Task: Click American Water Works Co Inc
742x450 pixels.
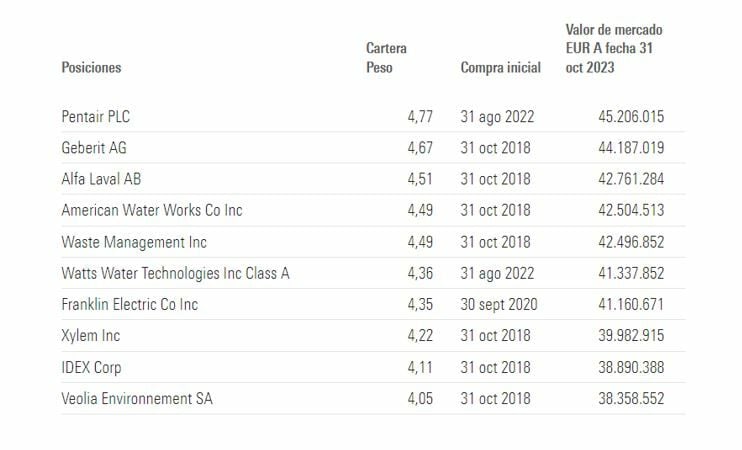Action: tap(152, 210)
